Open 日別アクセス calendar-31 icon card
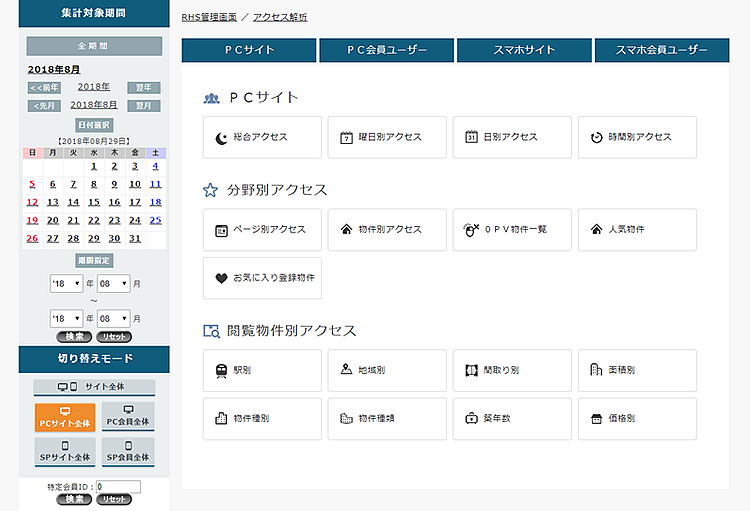This screenshot has height=511, width=750. tap(512, 137)
